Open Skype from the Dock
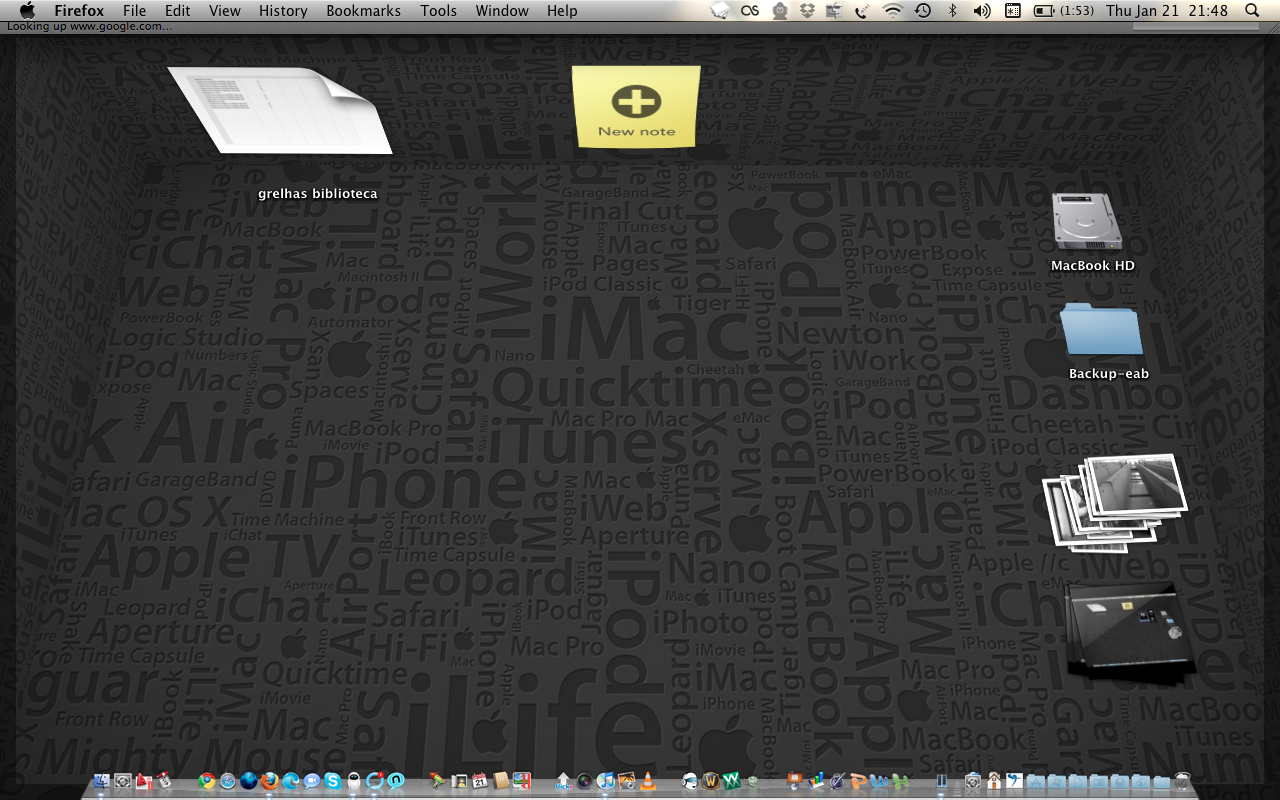1280x800 pixels. point(332,780)
